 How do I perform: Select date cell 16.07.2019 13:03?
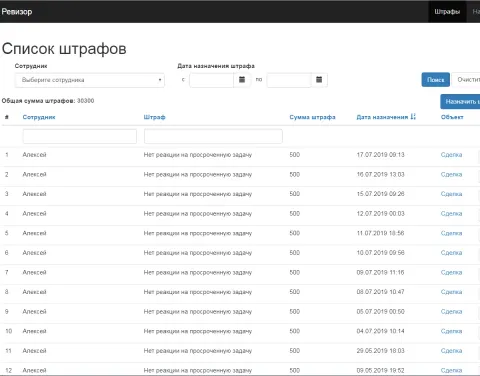380,174
